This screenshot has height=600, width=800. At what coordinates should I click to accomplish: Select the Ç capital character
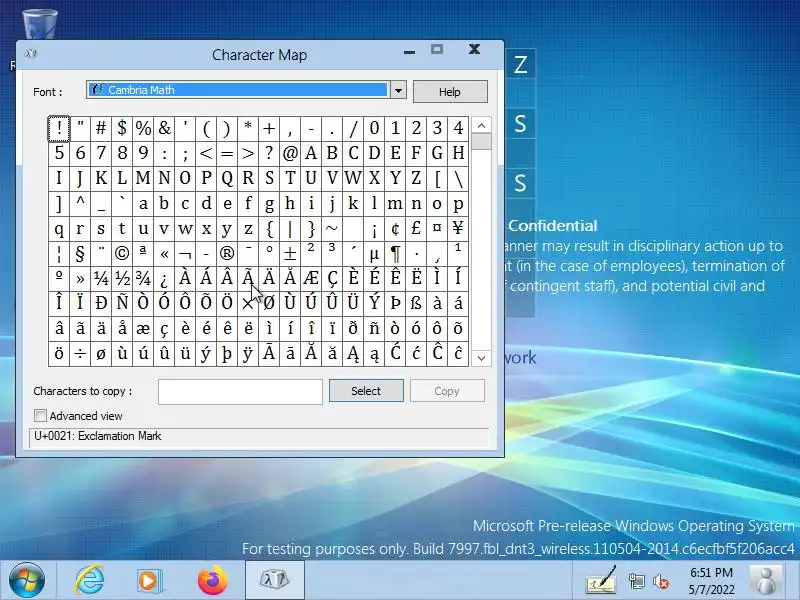[332, 279]
